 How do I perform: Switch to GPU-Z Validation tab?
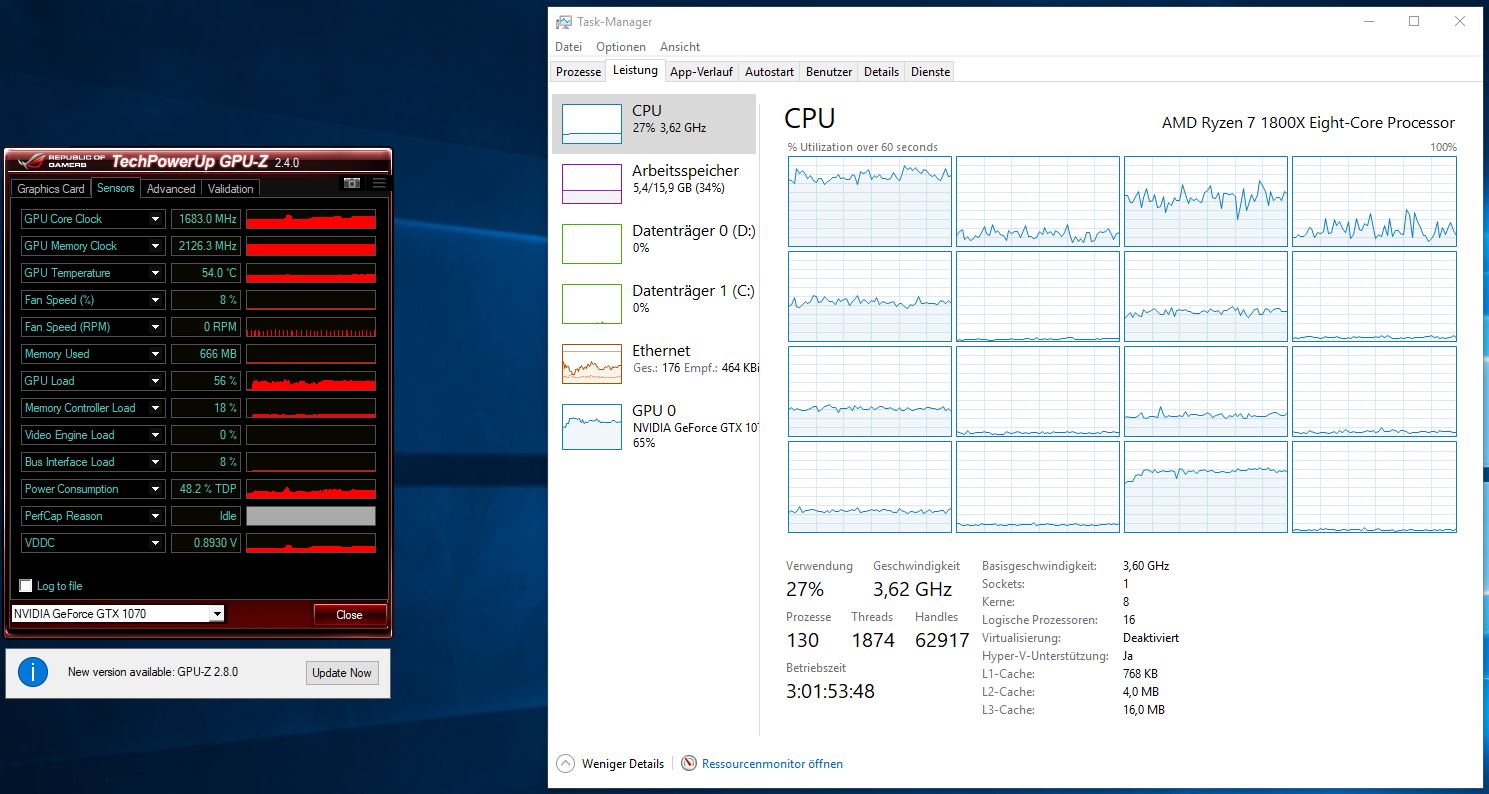[231, 189]
